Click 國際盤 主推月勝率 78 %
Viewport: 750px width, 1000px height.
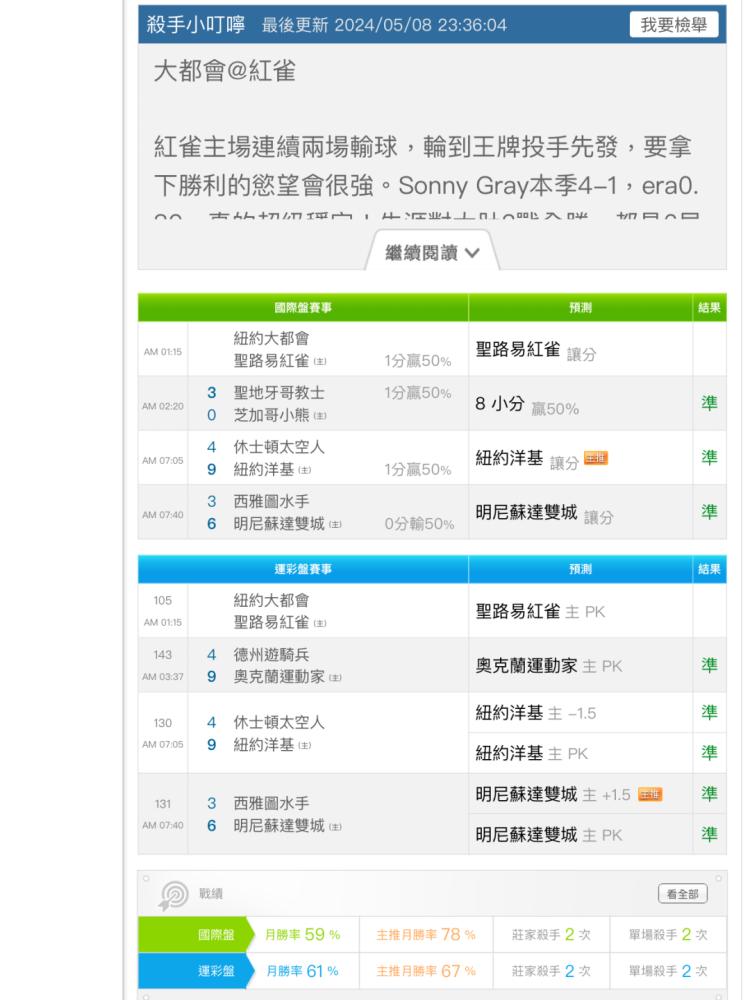click(x=426, y=934)
